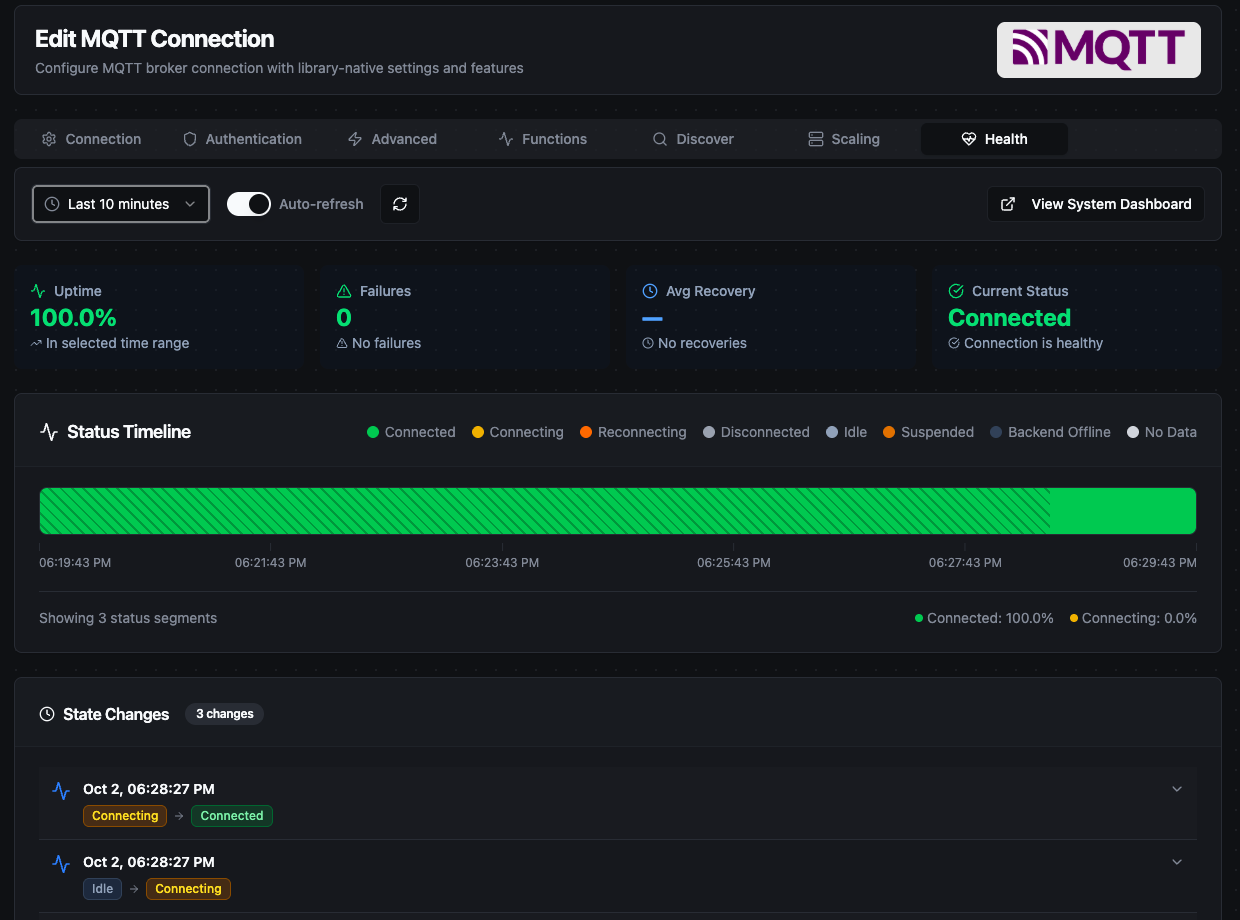The height and width of the screenshot is (920, 1240).
Task: Click the Reconnecting legend item
Action: tap(633, 432)
